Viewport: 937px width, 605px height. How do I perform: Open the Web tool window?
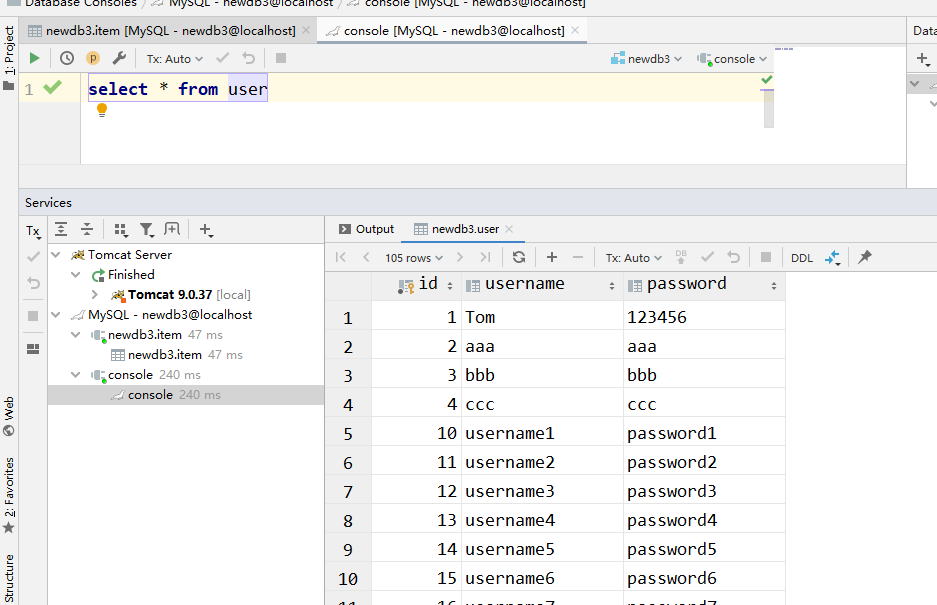pyautogui.click(x=9, y=416)
